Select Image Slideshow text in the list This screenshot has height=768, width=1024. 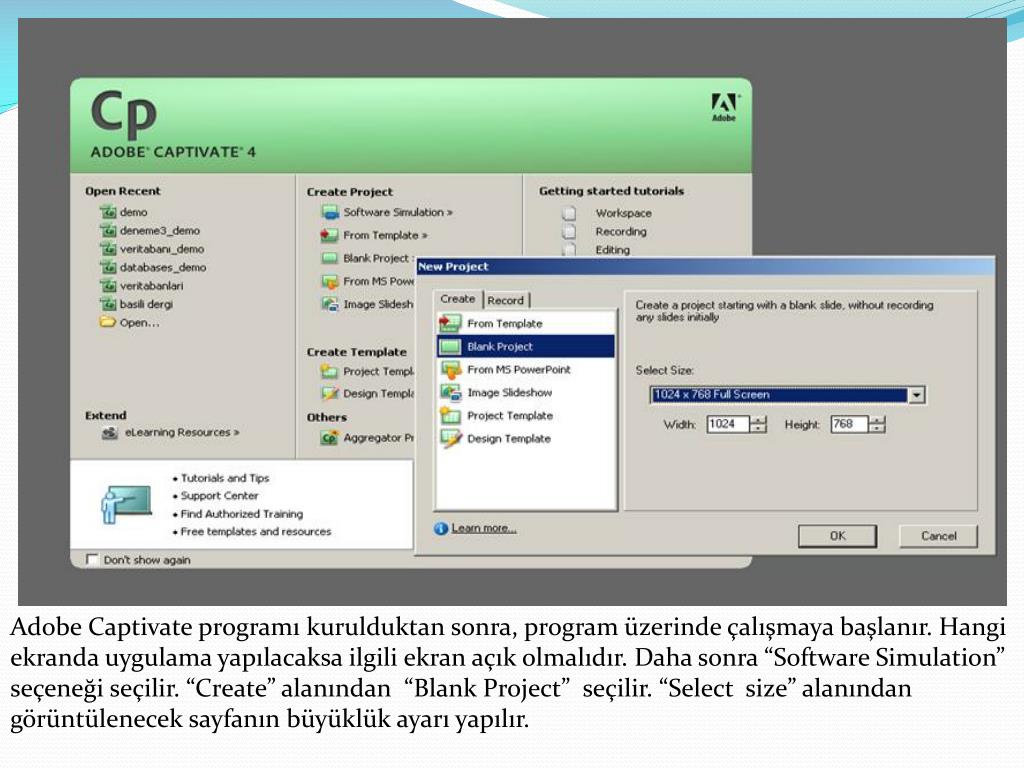click(509, 392)
